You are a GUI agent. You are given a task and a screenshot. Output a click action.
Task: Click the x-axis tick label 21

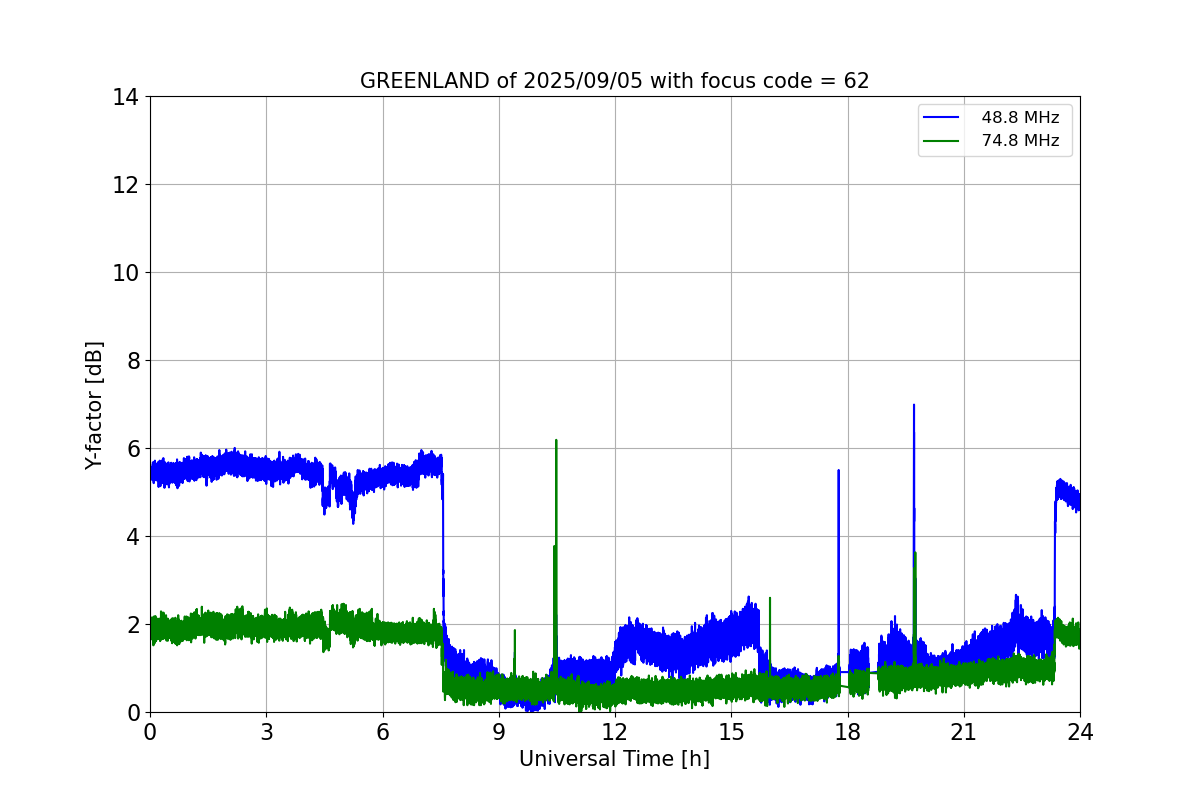[964, 732]
